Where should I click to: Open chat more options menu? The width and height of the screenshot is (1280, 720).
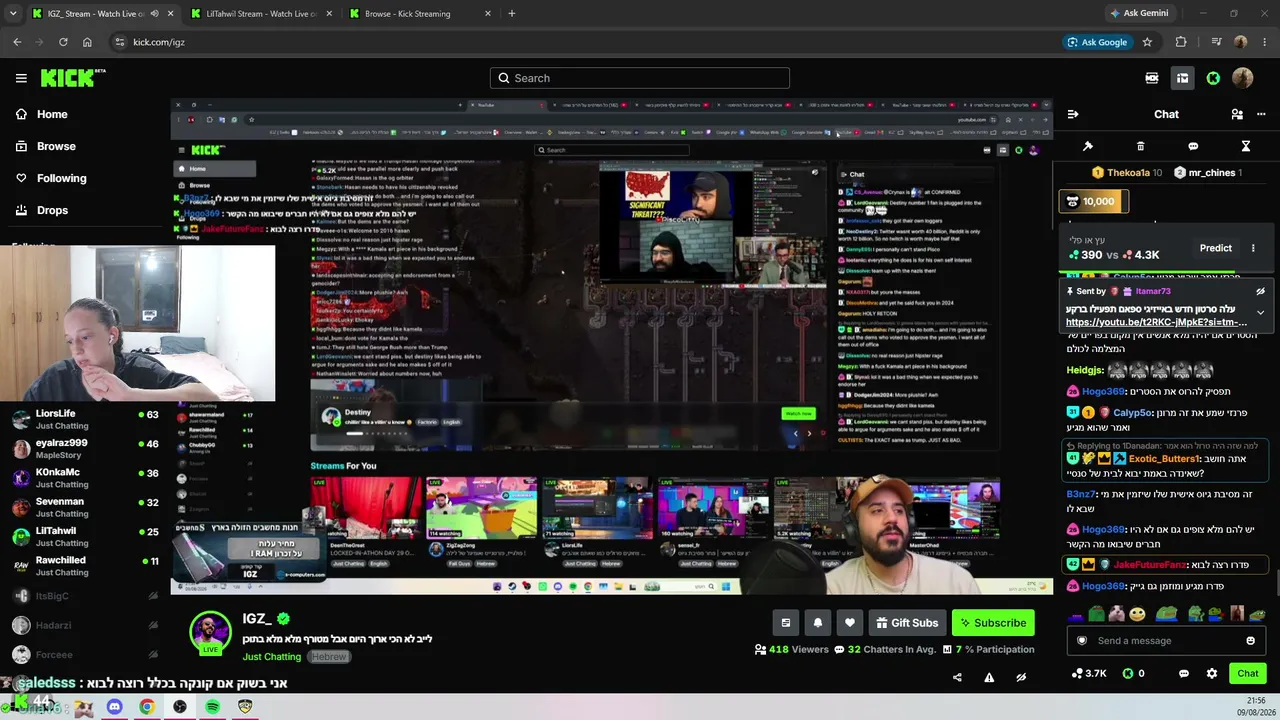point(1261,114)
